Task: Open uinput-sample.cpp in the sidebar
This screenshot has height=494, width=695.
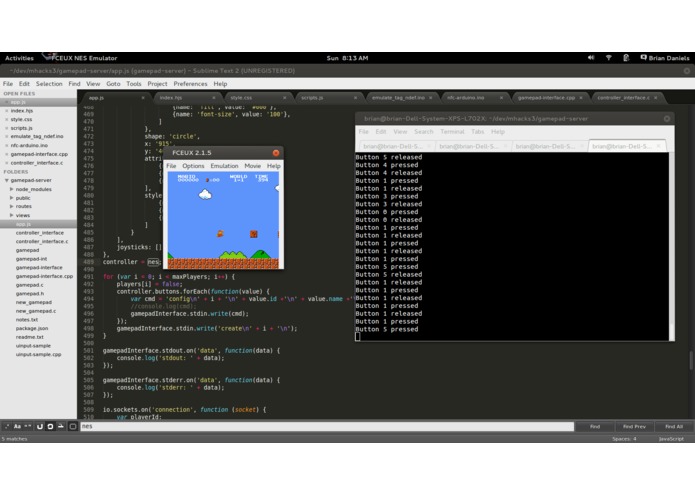Action: [x=39, y=354]
